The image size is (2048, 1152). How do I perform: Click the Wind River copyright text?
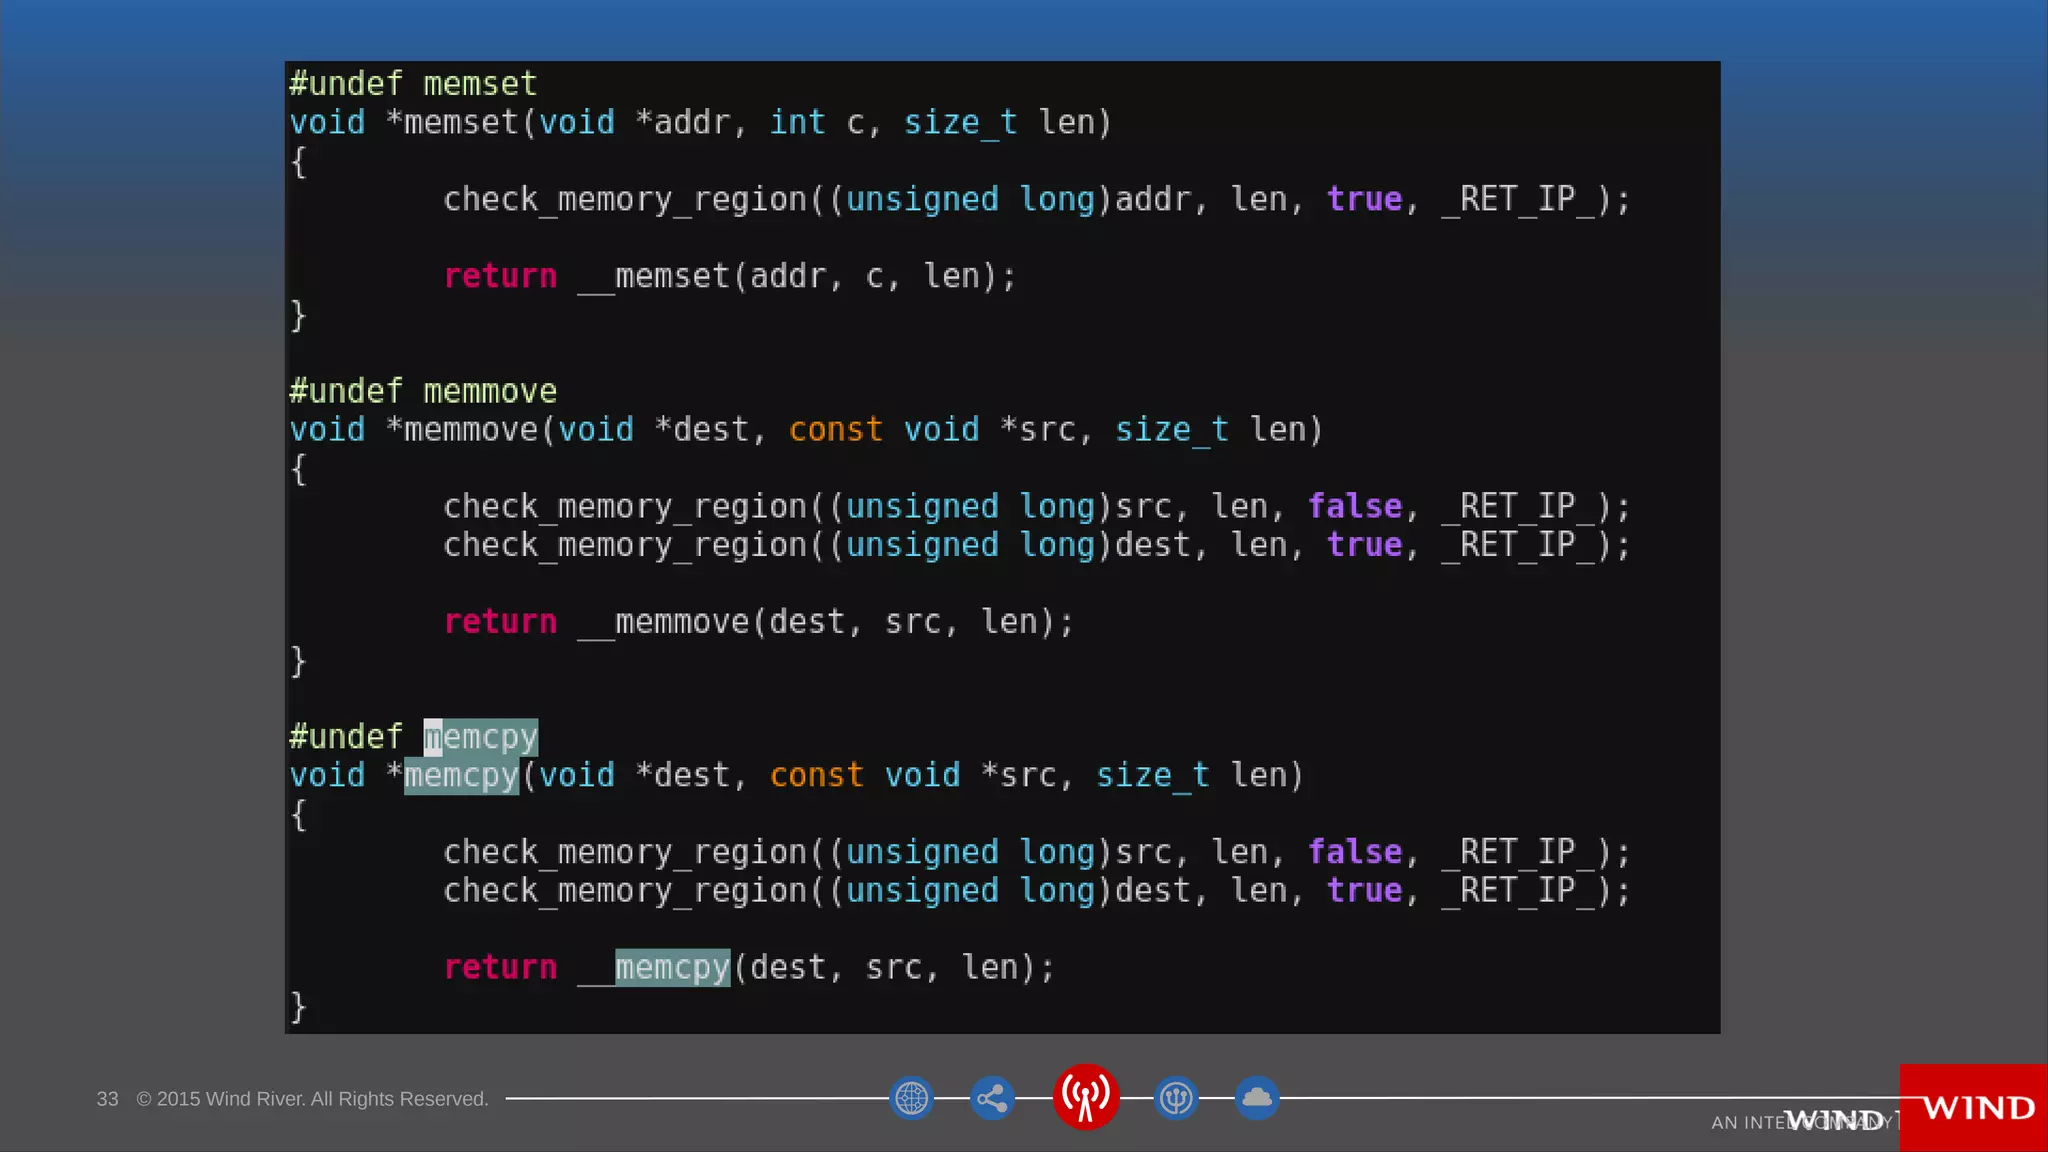(x=312, y=1099)
